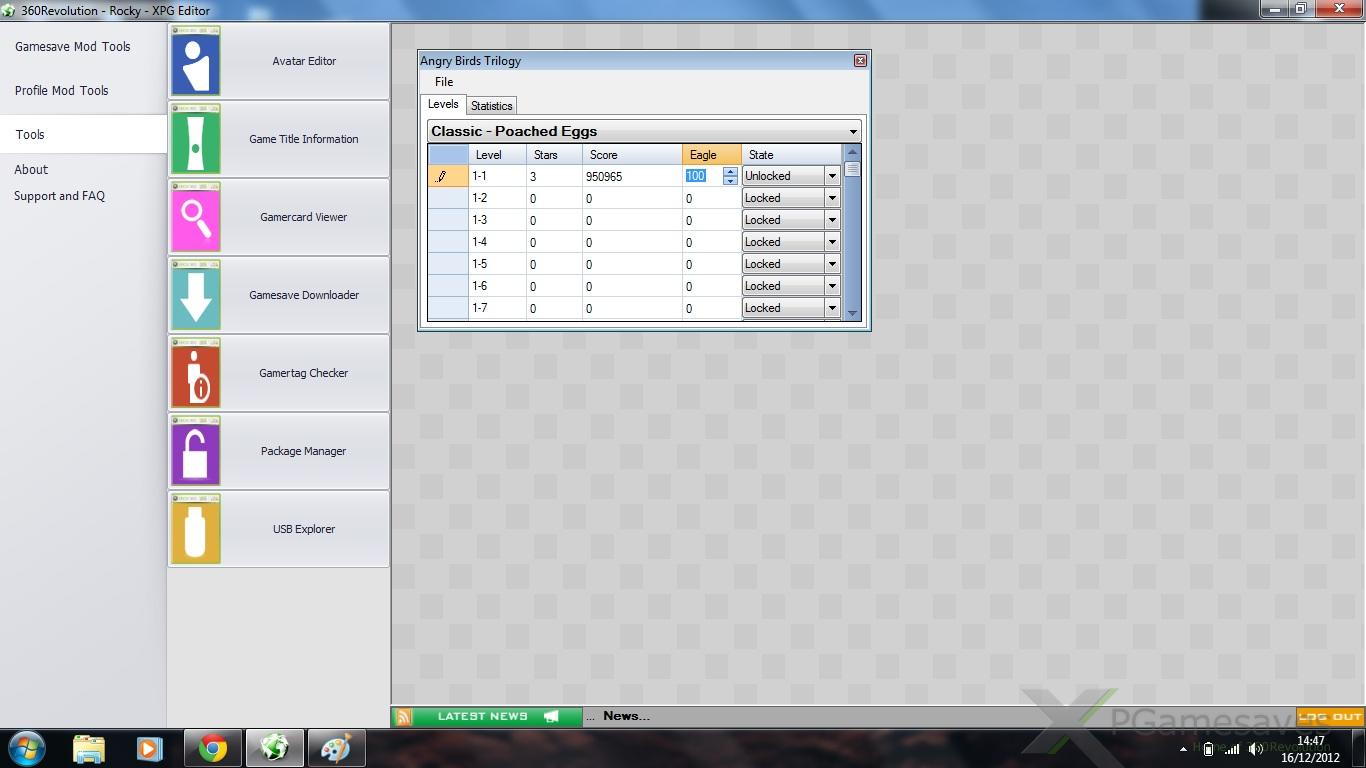
Task: Open the Gamertag Checker icon
Action: pyautogui.click(x=196, y=373)
